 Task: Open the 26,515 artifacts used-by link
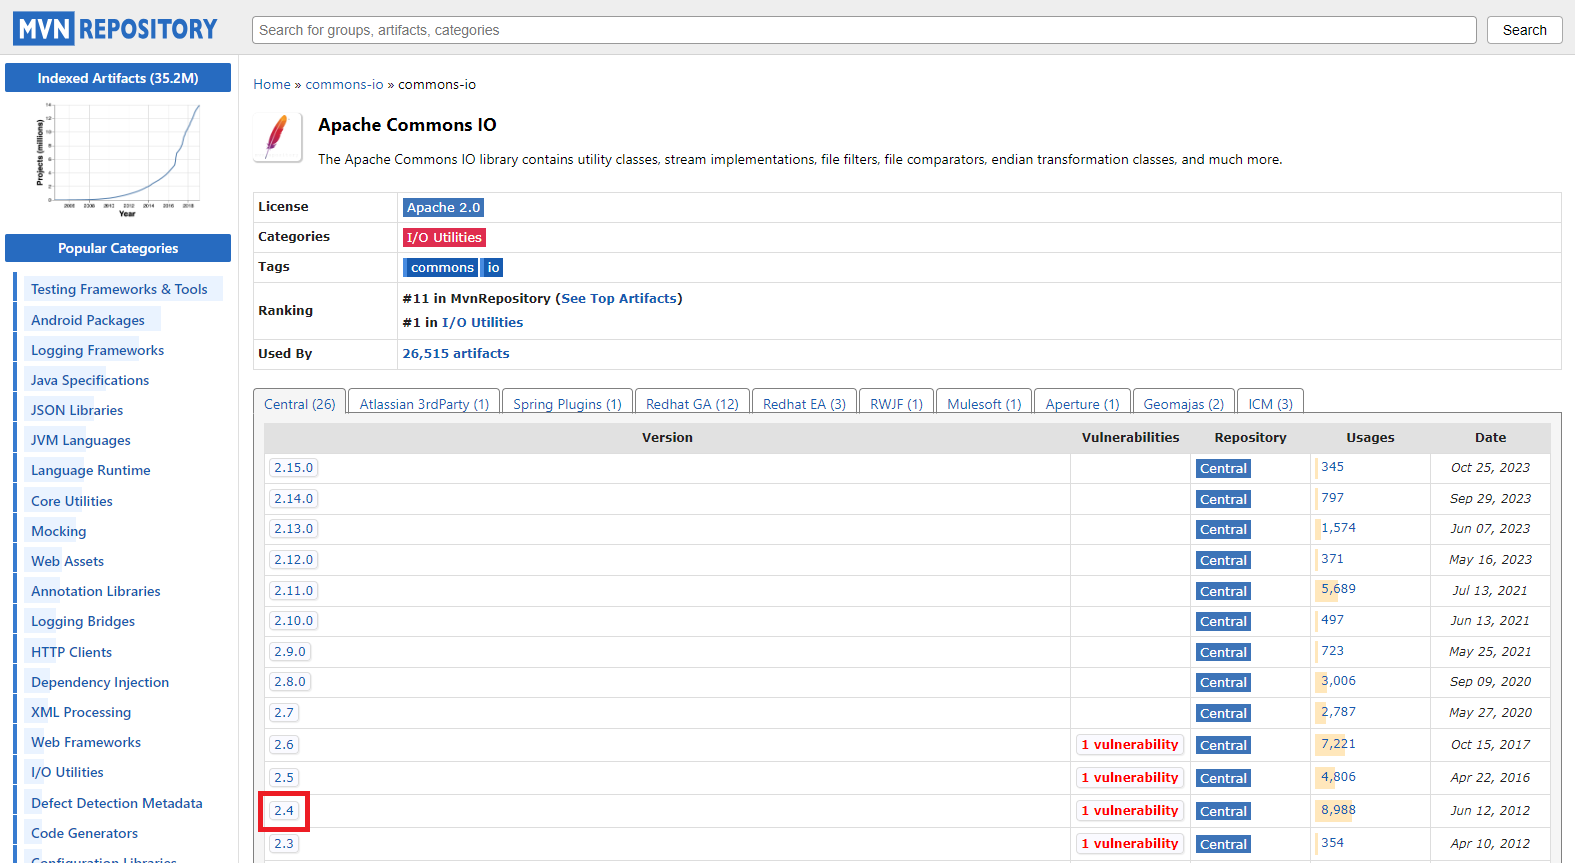pyautogui.click(x=456, y=353)
